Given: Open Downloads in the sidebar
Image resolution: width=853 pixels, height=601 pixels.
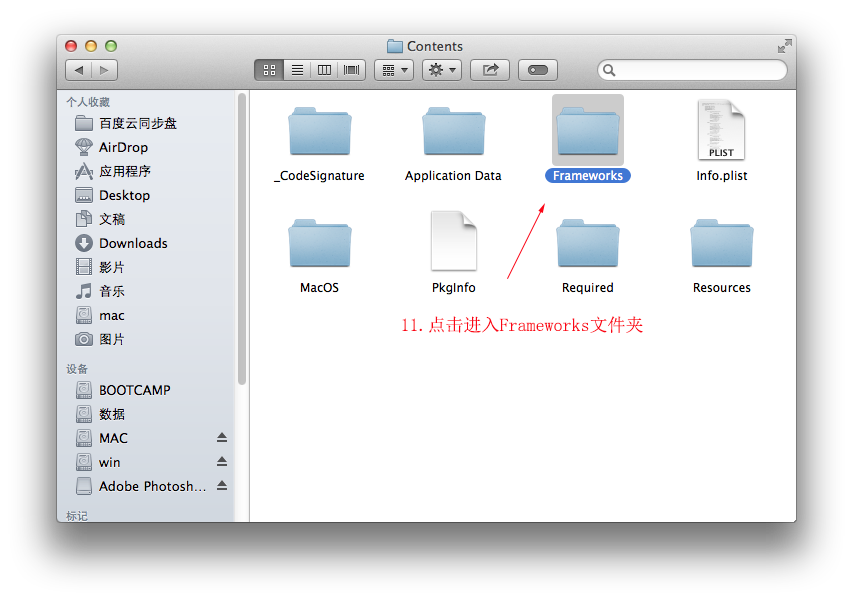Looking at the screenshot, I should click(x=147, y=243).
